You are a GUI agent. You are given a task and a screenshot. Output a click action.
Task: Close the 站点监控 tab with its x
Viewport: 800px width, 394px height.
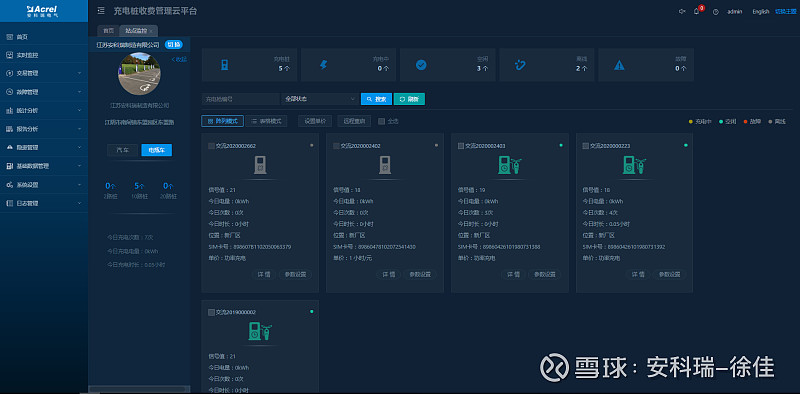pyautogui.click(x=151, y=31)
